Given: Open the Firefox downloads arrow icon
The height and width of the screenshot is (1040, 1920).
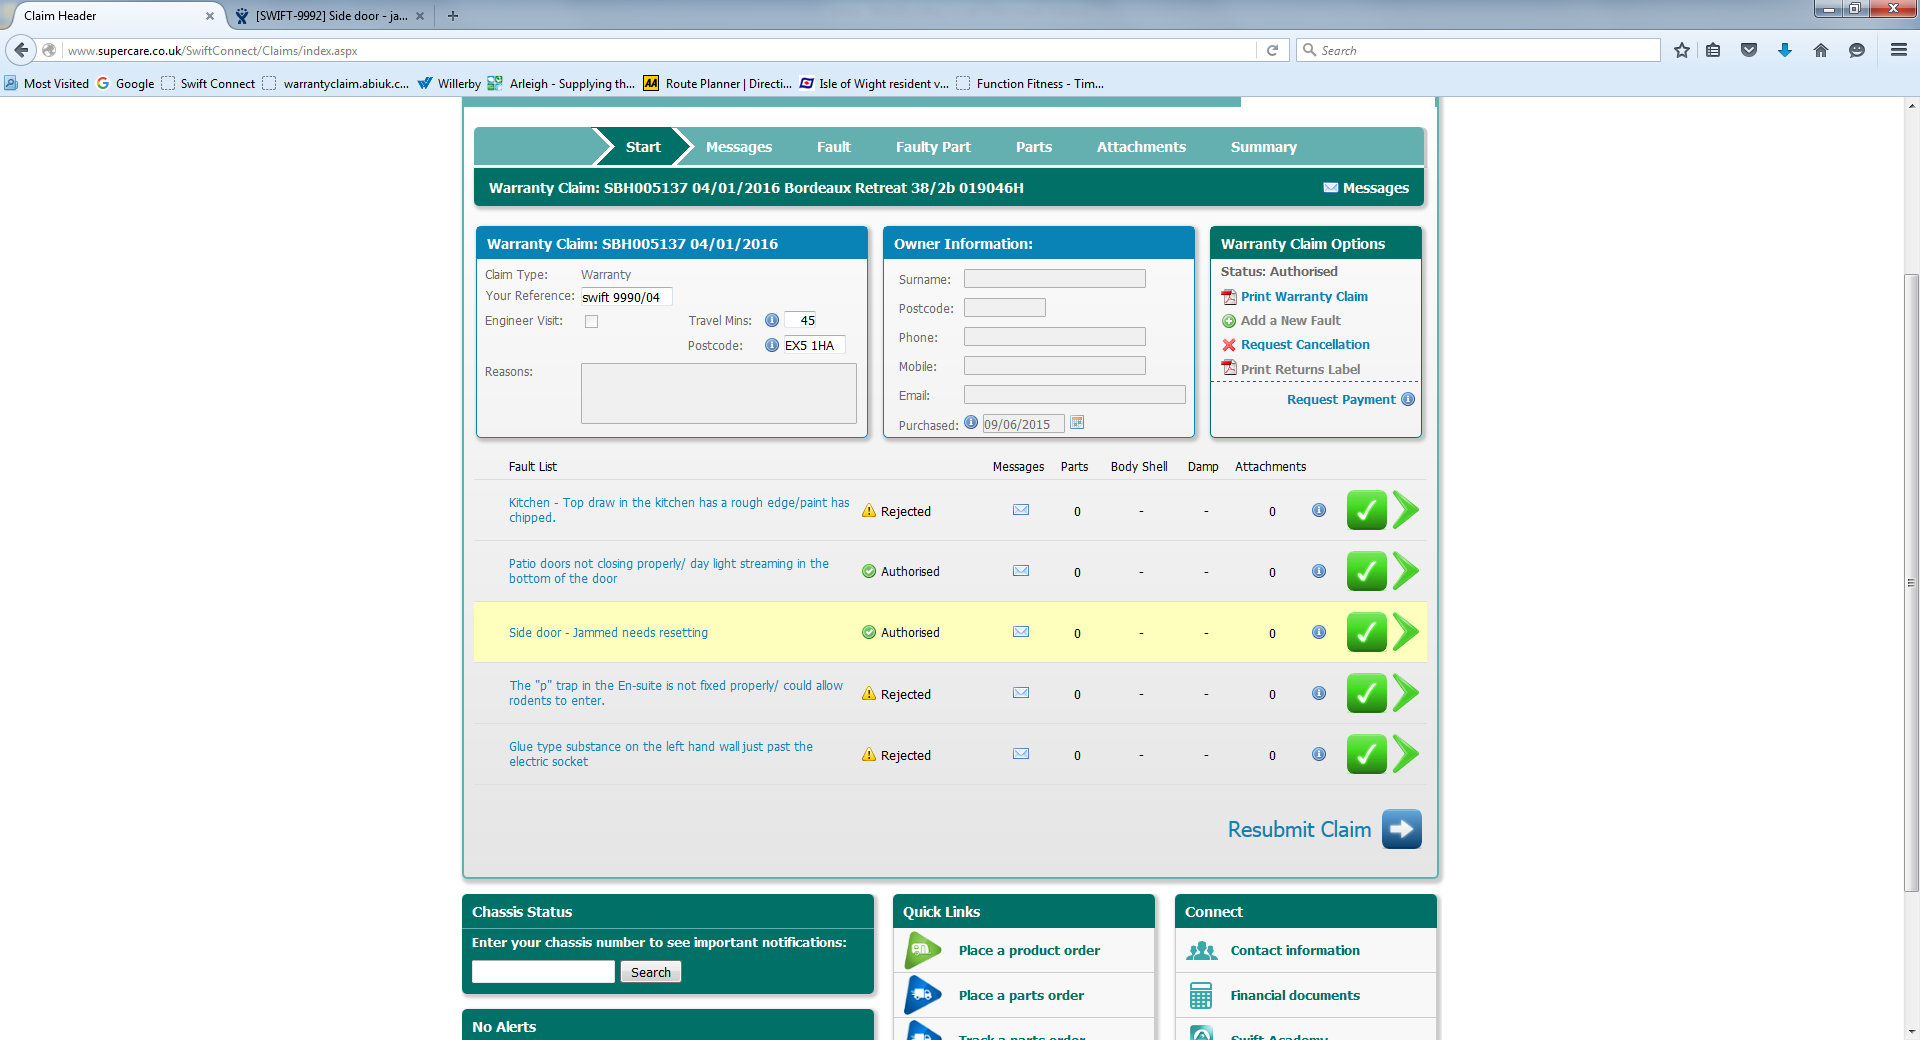Looking at the screenshot, I should point(1785,50).
